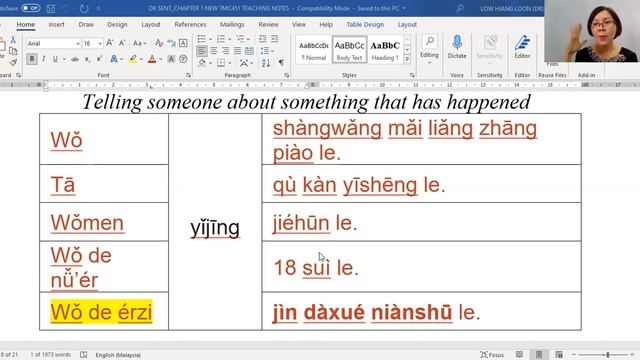Open Line and Paragraph Spacing dropdown
This screenshot has width=640, height=360.
tap(266, 51)
